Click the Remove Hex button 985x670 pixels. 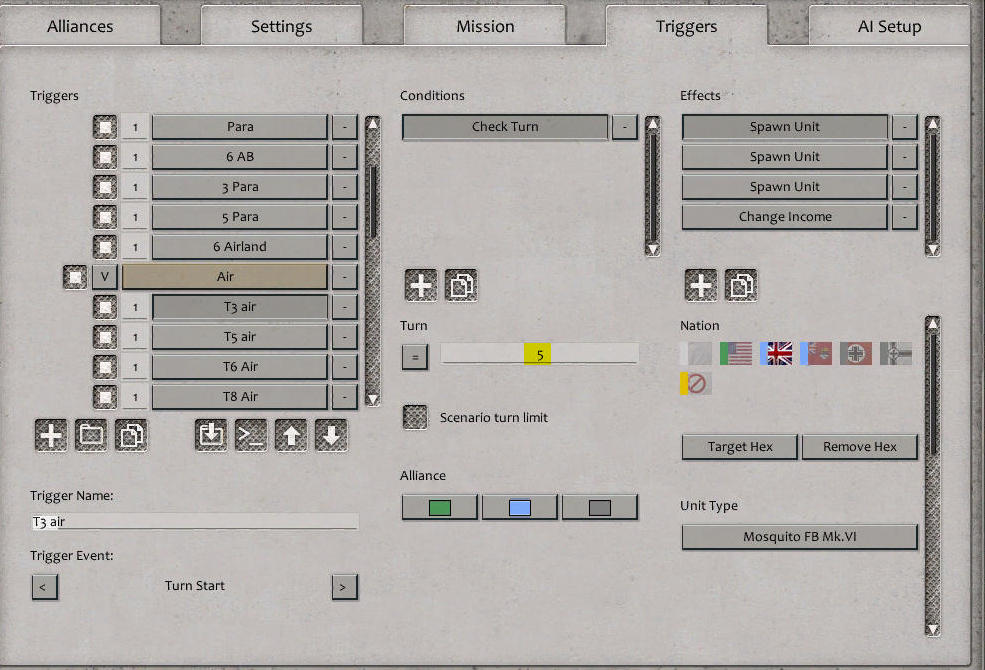click(859, 446)
